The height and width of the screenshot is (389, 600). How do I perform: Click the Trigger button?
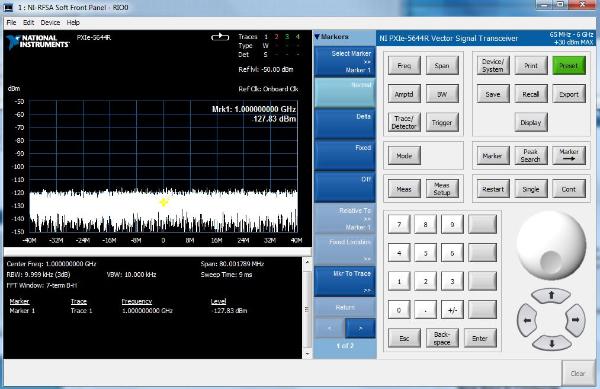(442, 122)
